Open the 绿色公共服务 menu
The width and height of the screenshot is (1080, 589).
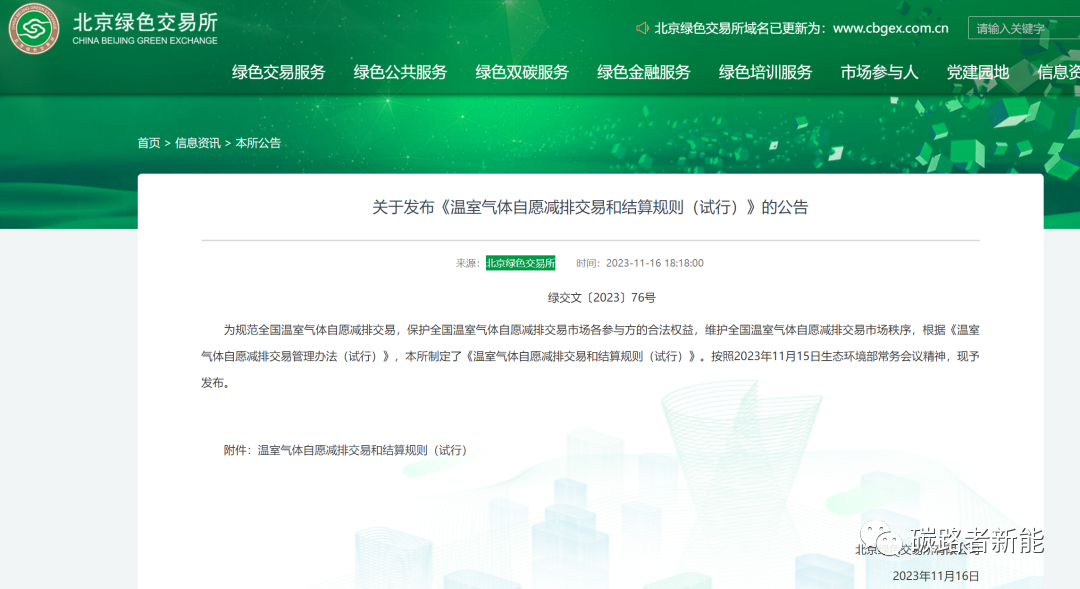(400, 72)
